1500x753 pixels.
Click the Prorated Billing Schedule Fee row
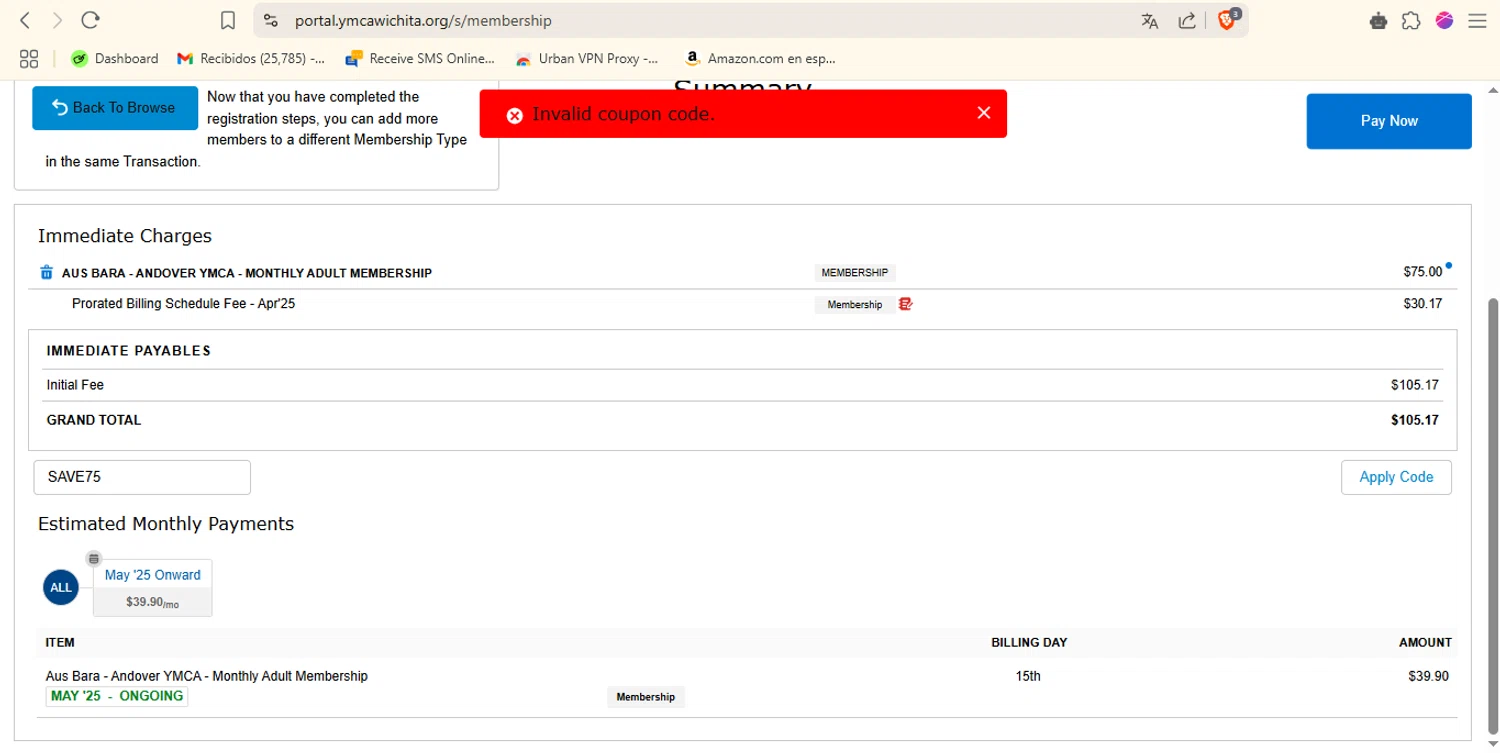[742, 304]
